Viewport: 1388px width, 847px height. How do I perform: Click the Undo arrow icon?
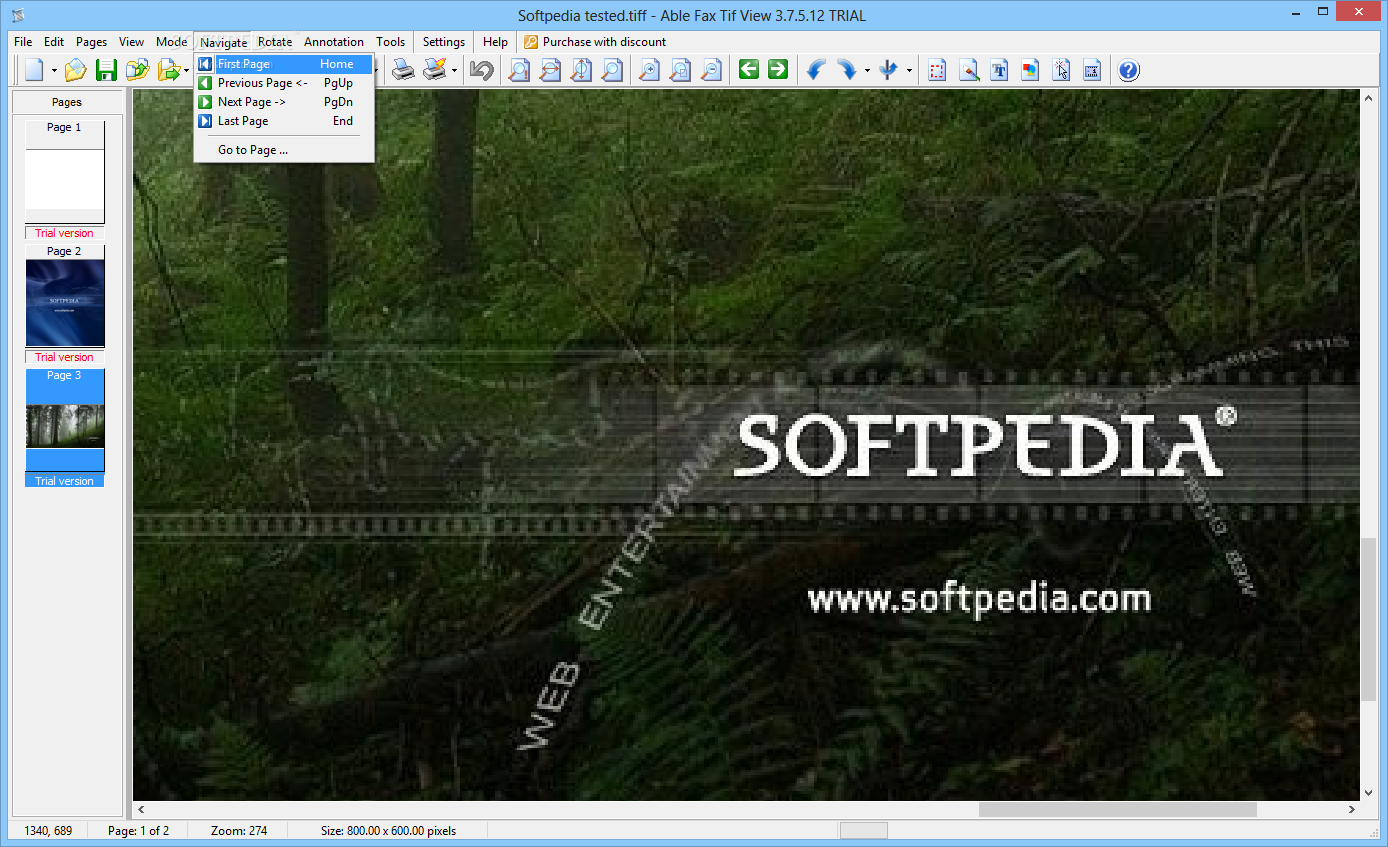482,70
